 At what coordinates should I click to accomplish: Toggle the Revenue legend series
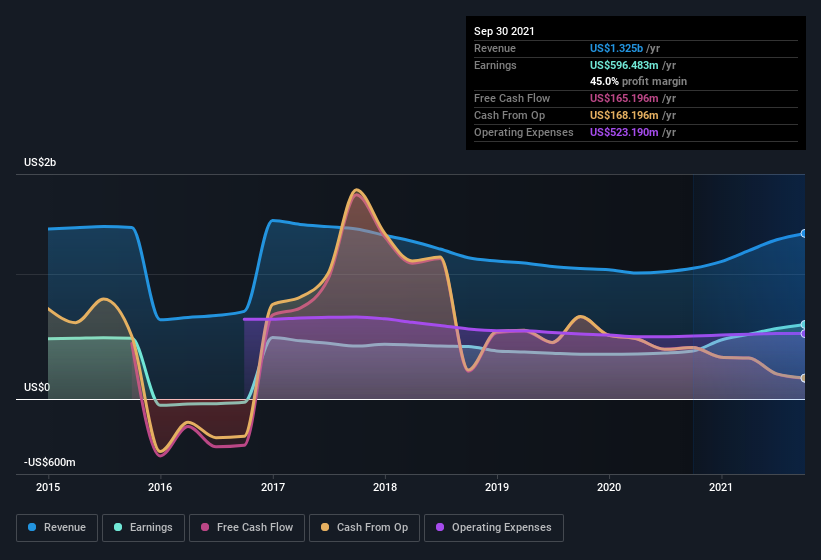pos(57,528)
